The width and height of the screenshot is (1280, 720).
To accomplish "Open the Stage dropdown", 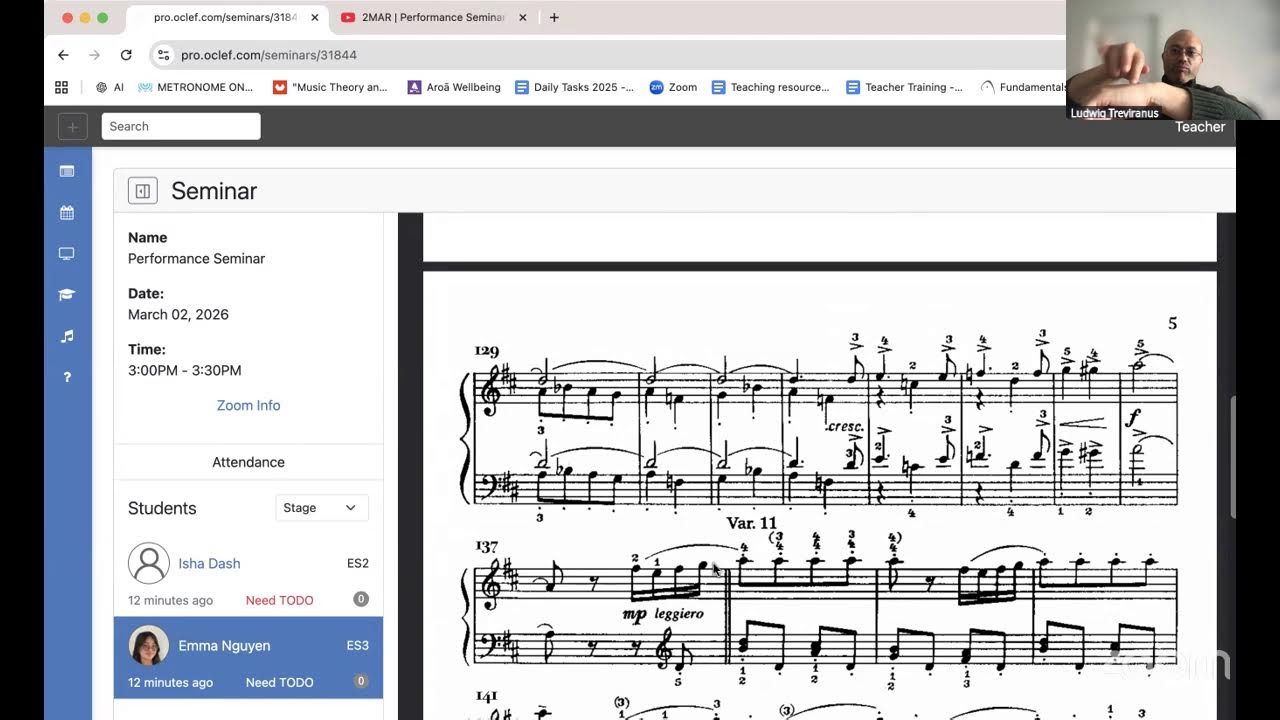I will [x=322, y=508].
